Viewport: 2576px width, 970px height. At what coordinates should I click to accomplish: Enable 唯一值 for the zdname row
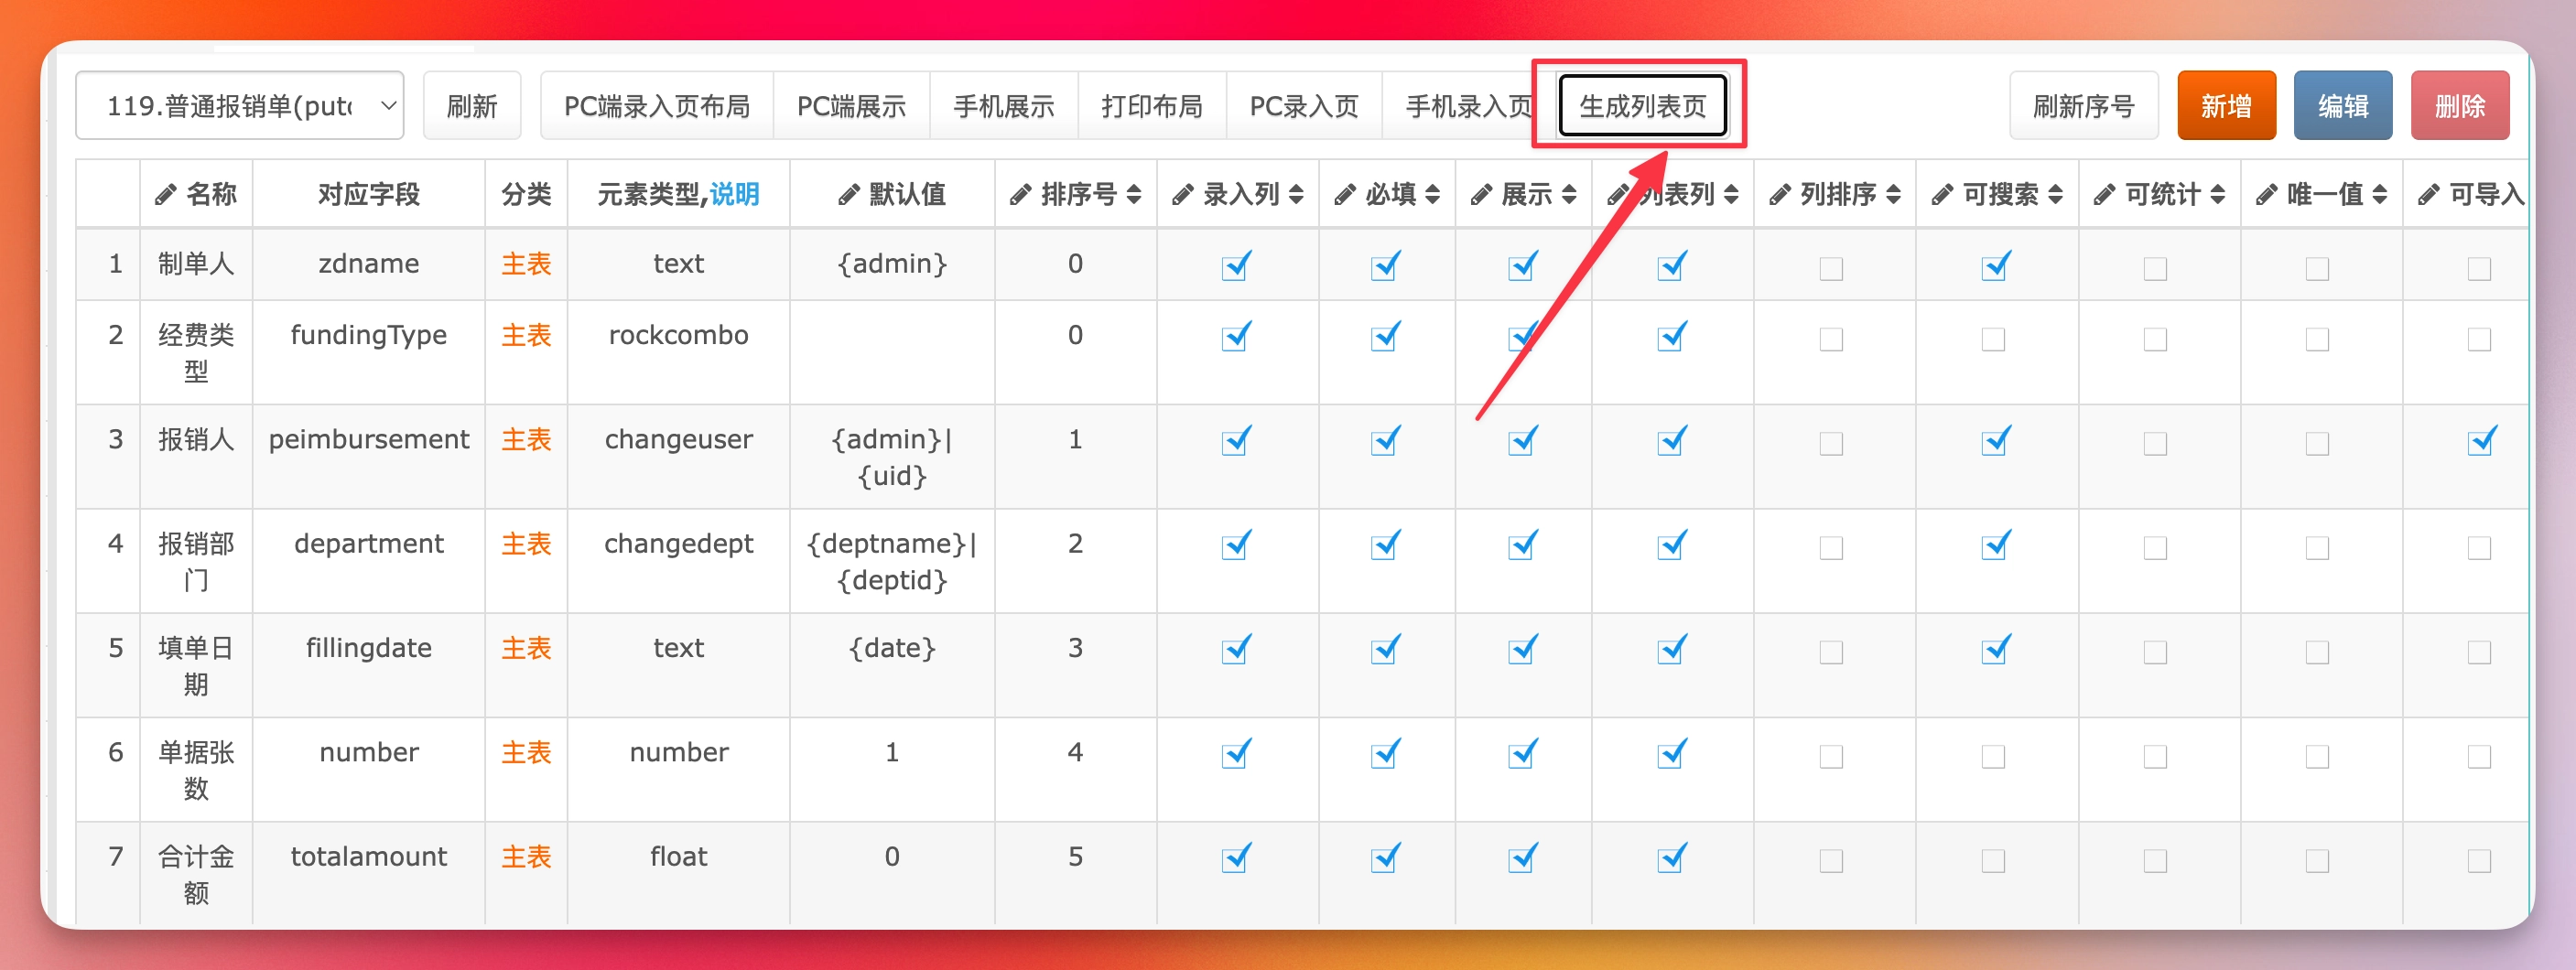[x=2317, y=268]
